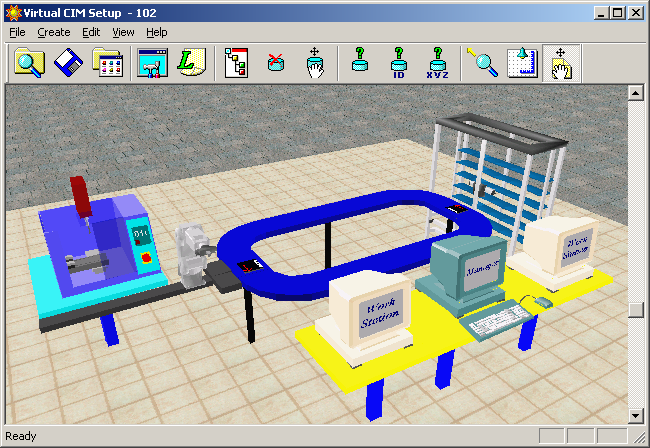
Task: Click the delete object icon with red X
Action: (x=275, y=64)
